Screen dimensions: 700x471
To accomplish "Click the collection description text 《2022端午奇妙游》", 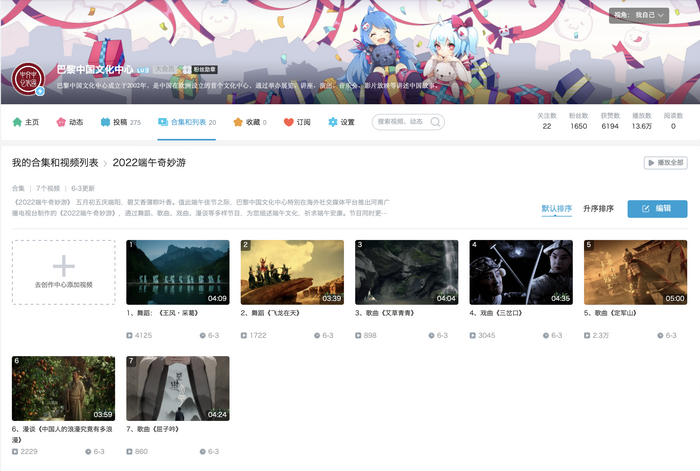I will pyautogui.click(x=200, y=208).
